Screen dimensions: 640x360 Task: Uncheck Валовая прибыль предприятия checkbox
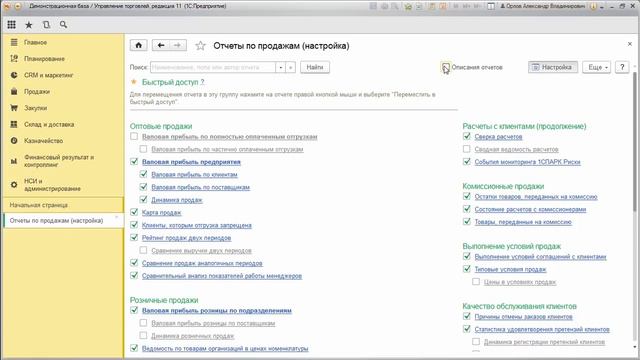tap(134, 162)
